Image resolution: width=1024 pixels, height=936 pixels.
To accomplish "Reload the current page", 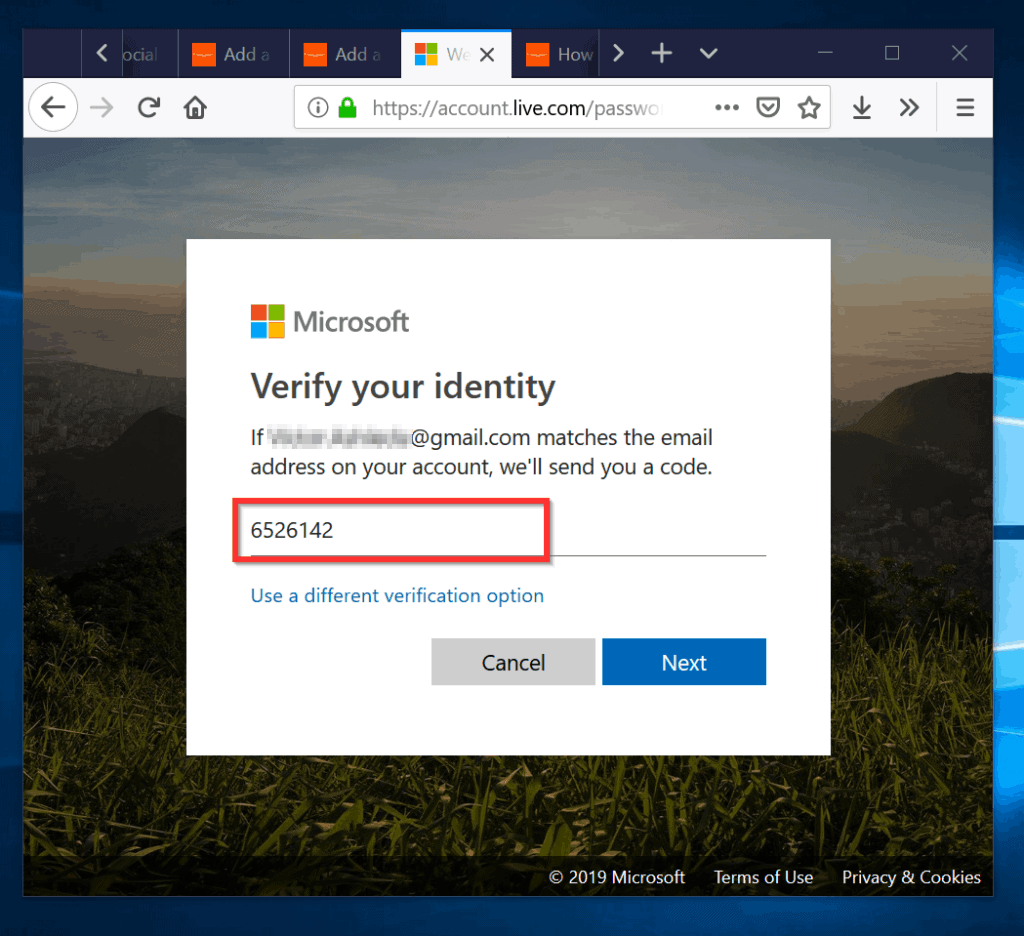I will (x=149, y=107).
